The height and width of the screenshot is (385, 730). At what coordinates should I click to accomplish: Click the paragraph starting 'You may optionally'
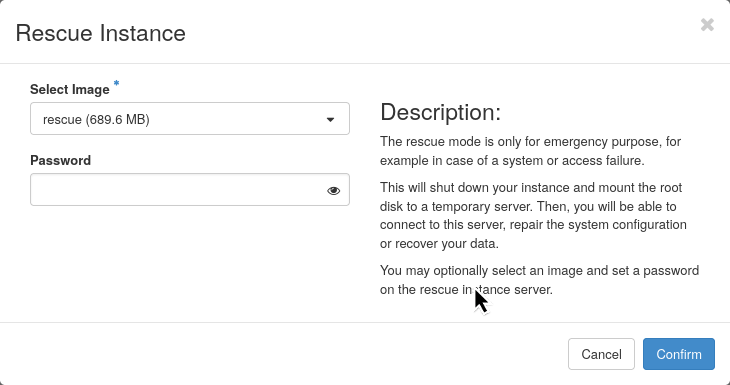pos(539,280)
